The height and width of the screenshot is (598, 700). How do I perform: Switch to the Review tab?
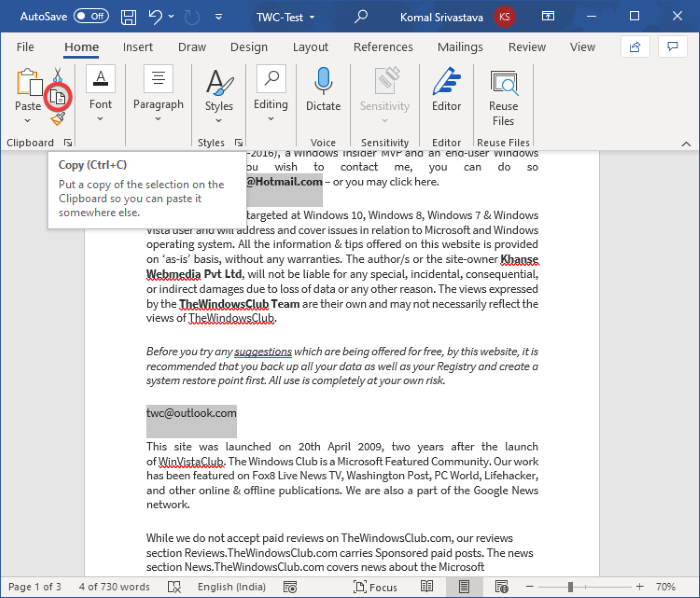527,47
